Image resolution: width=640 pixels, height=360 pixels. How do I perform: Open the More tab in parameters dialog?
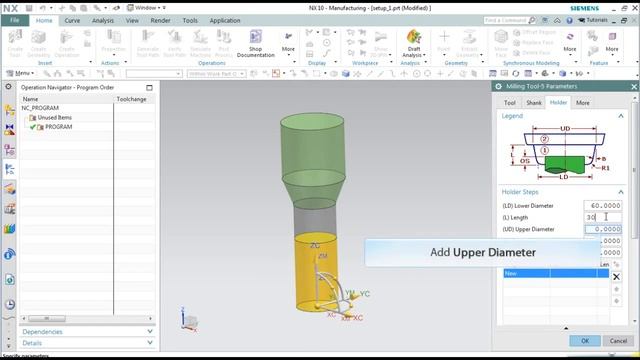582,103
